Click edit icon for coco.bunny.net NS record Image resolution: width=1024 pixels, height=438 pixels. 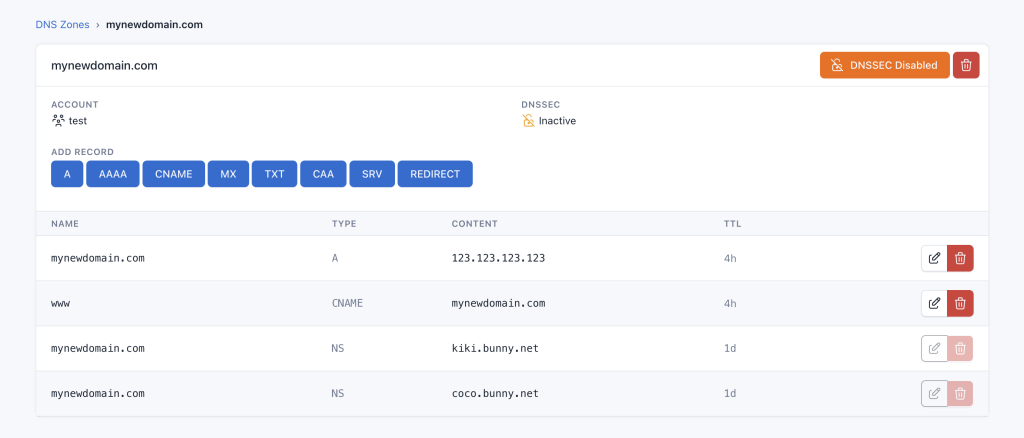(934, 394)
